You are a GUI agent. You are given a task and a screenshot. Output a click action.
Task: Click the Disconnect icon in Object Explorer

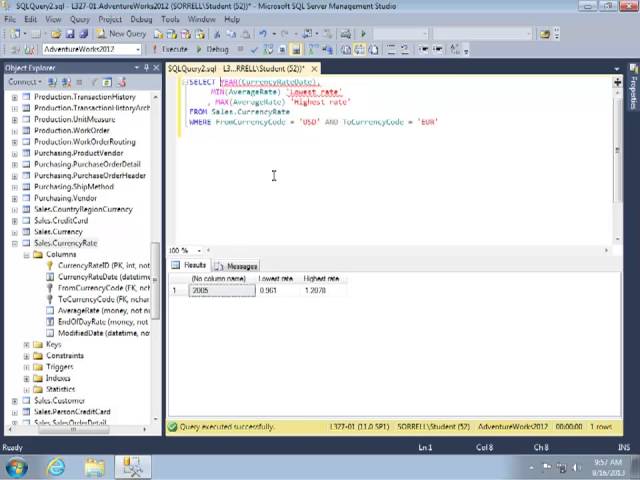(x=66, y=83)
